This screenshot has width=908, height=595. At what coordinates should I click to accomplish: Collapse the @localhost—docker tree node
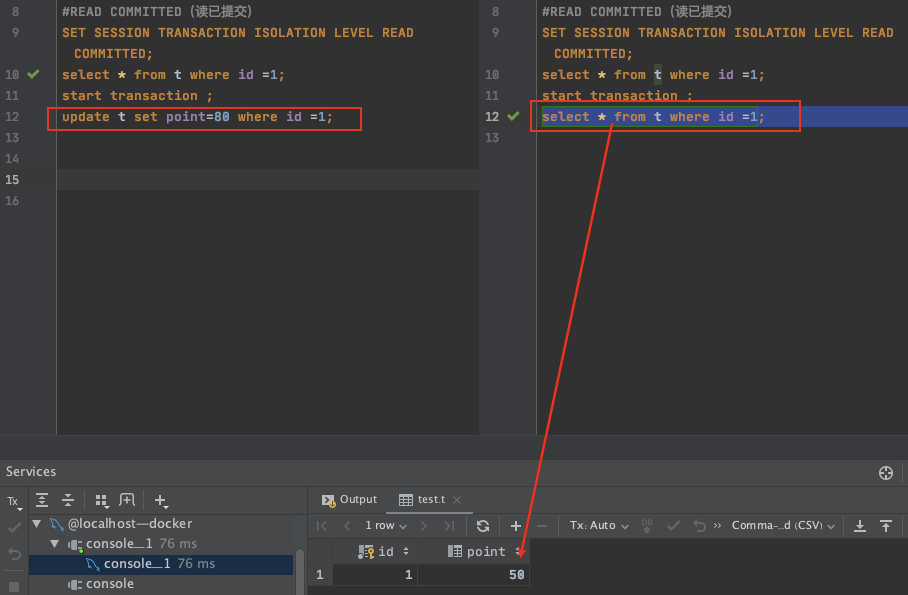tap(37, 524)
